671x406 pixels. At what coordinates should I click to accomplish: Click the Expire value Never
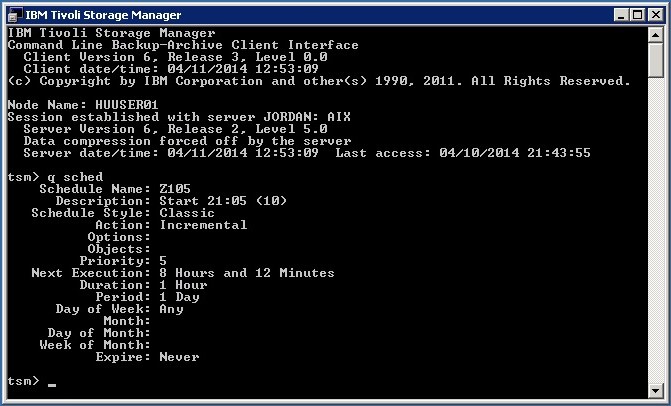point(179,357)
